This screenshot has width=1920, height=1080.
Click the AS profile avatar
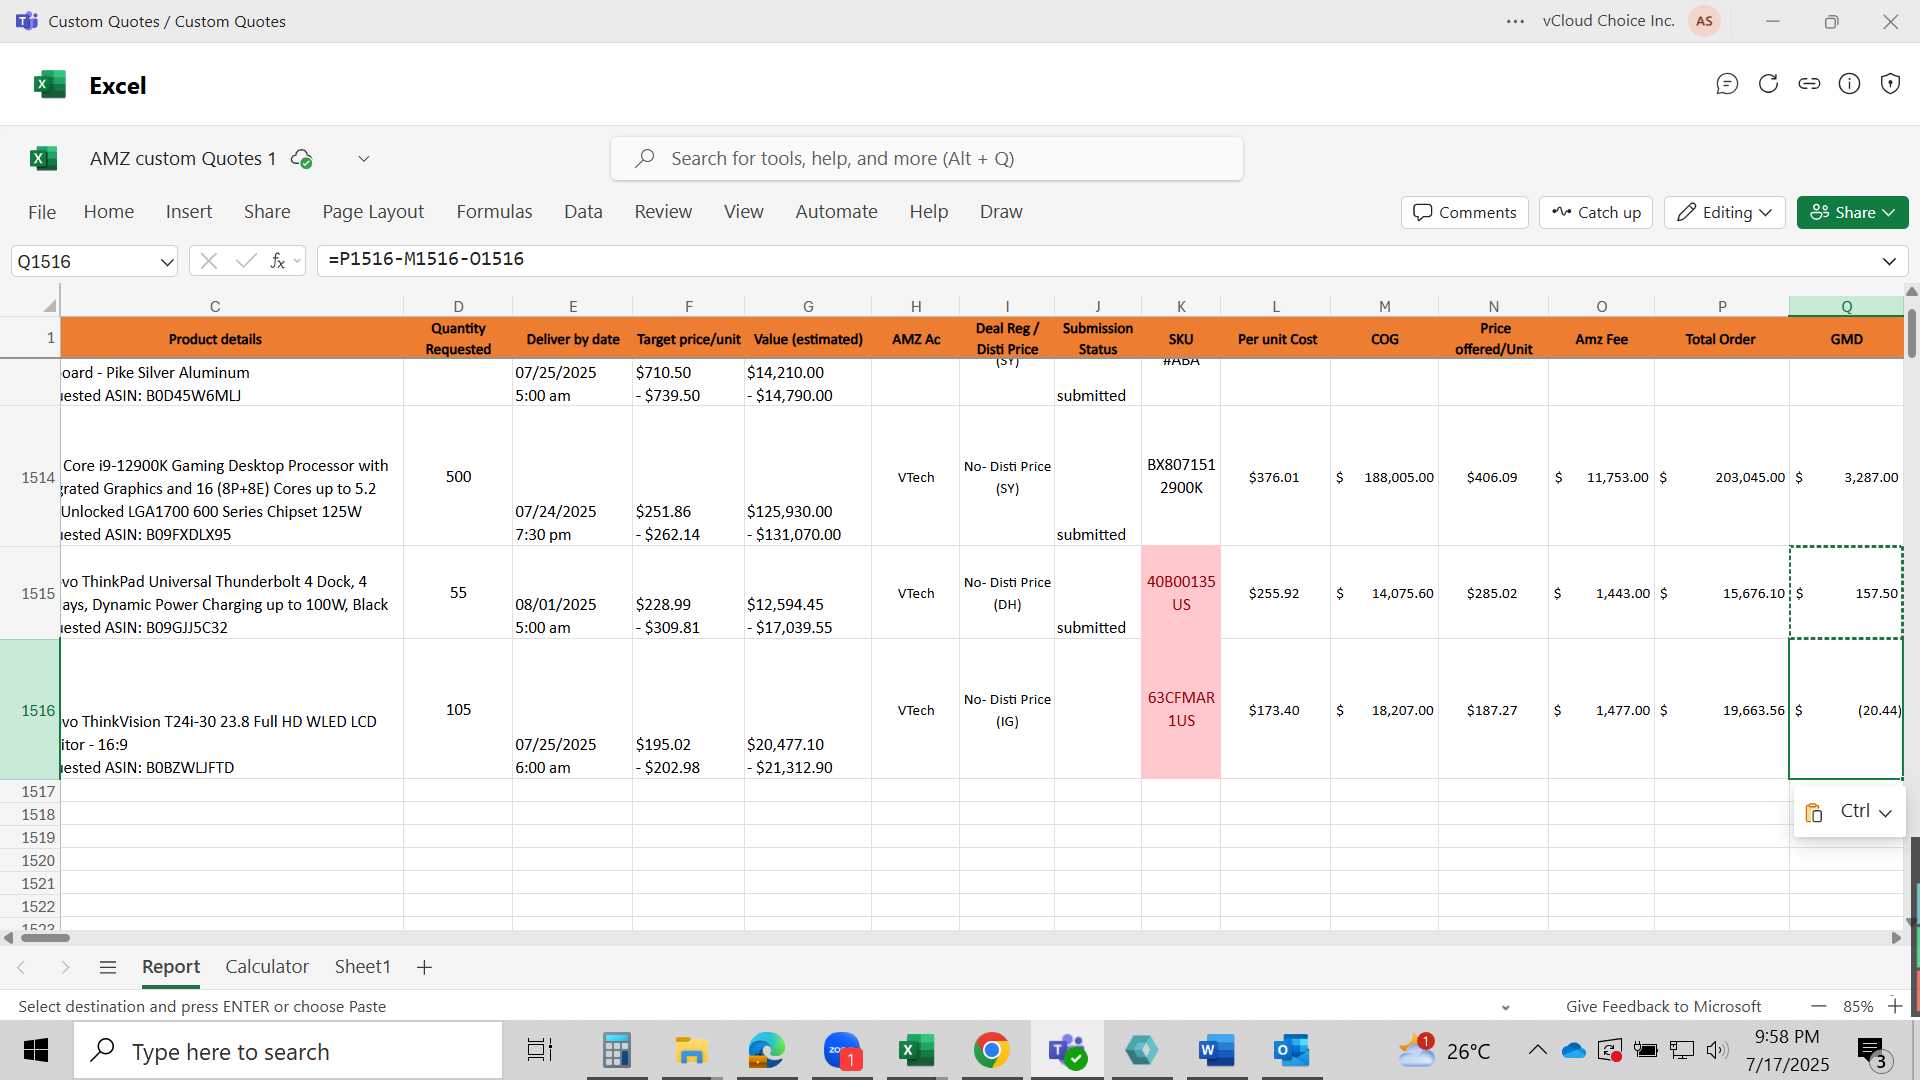click(1704, 21)
